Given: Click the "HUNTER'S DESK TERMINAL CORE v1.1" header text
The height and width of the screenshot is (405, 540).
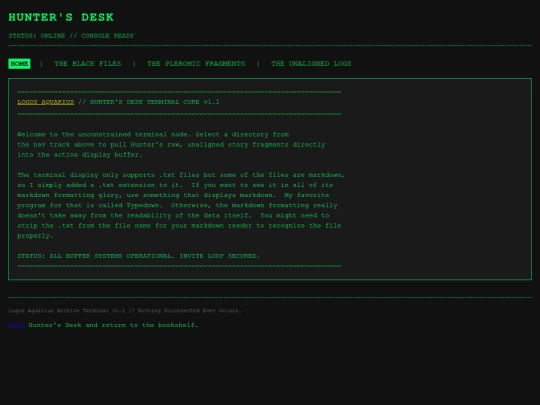Looking at the screenshot, I should 155,102.
